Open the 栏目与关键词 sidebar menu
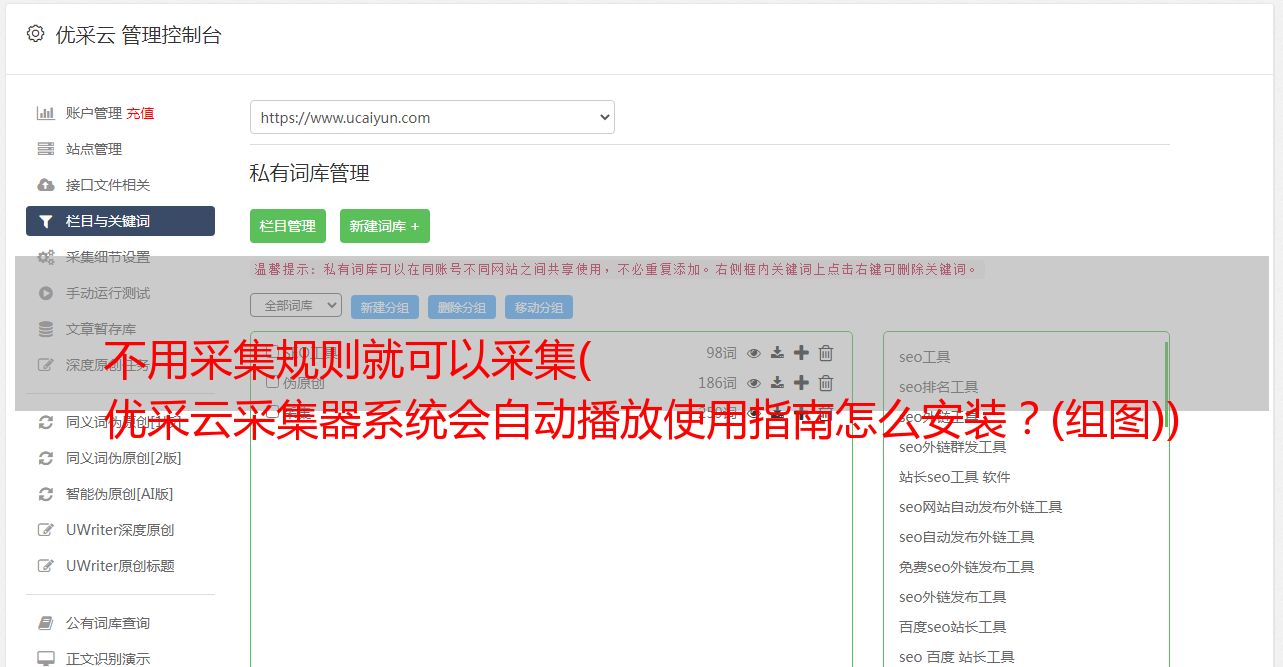The width and height of the screenshot is (1283, 667). point(120,221)
